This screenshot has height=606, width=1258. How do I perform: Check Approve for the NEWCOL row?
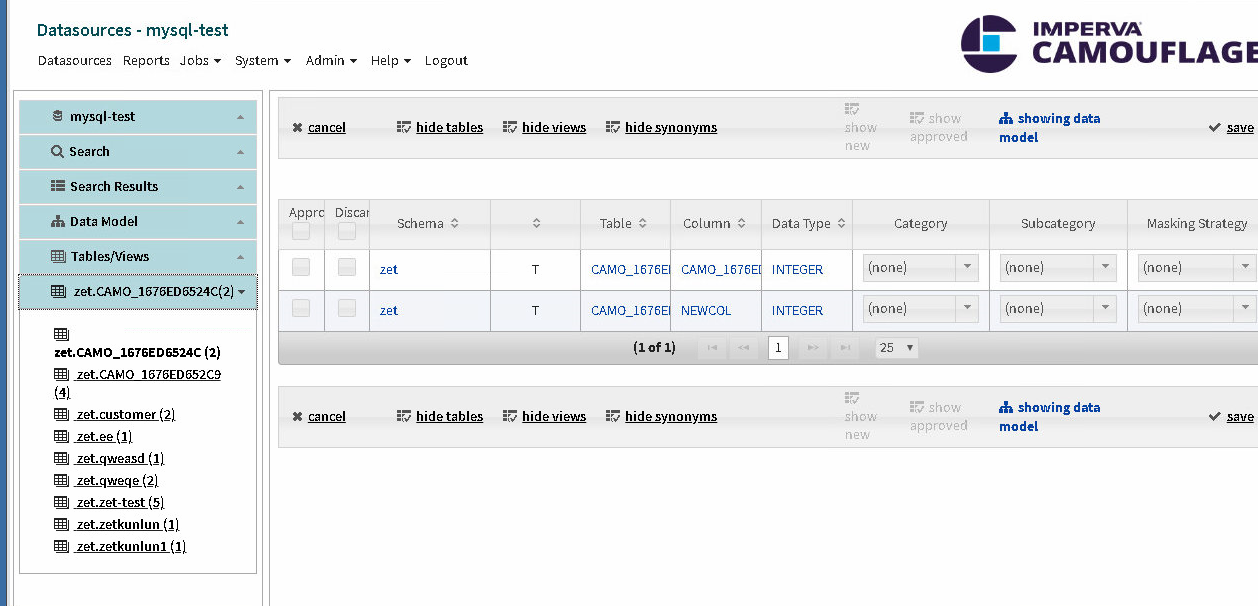[300, 308]
